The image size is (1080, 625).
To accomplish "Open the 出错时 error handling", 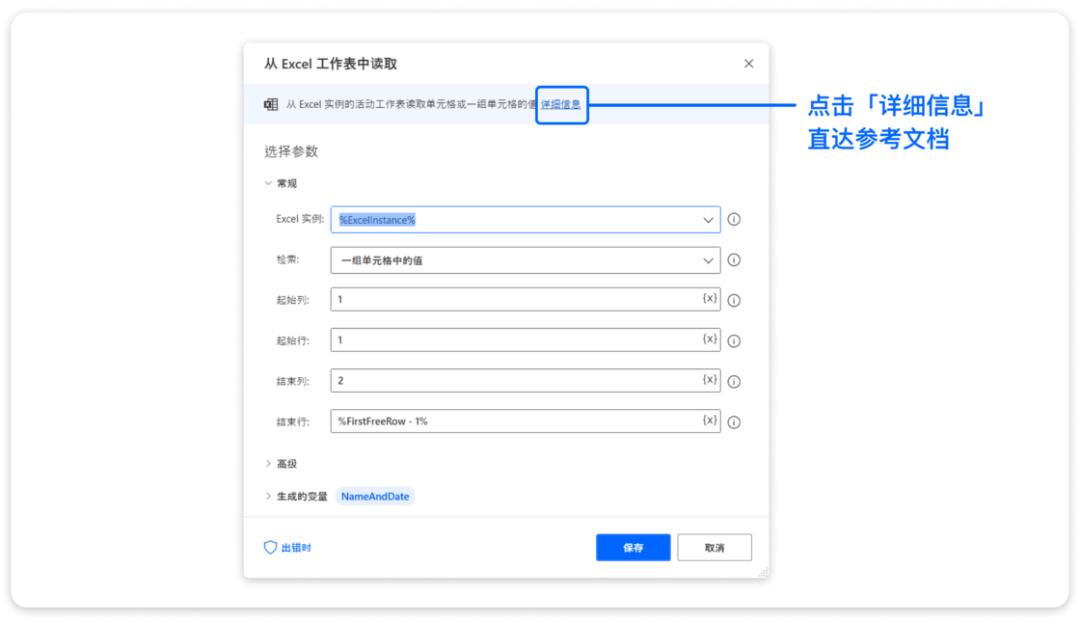I will pos(288,548).
